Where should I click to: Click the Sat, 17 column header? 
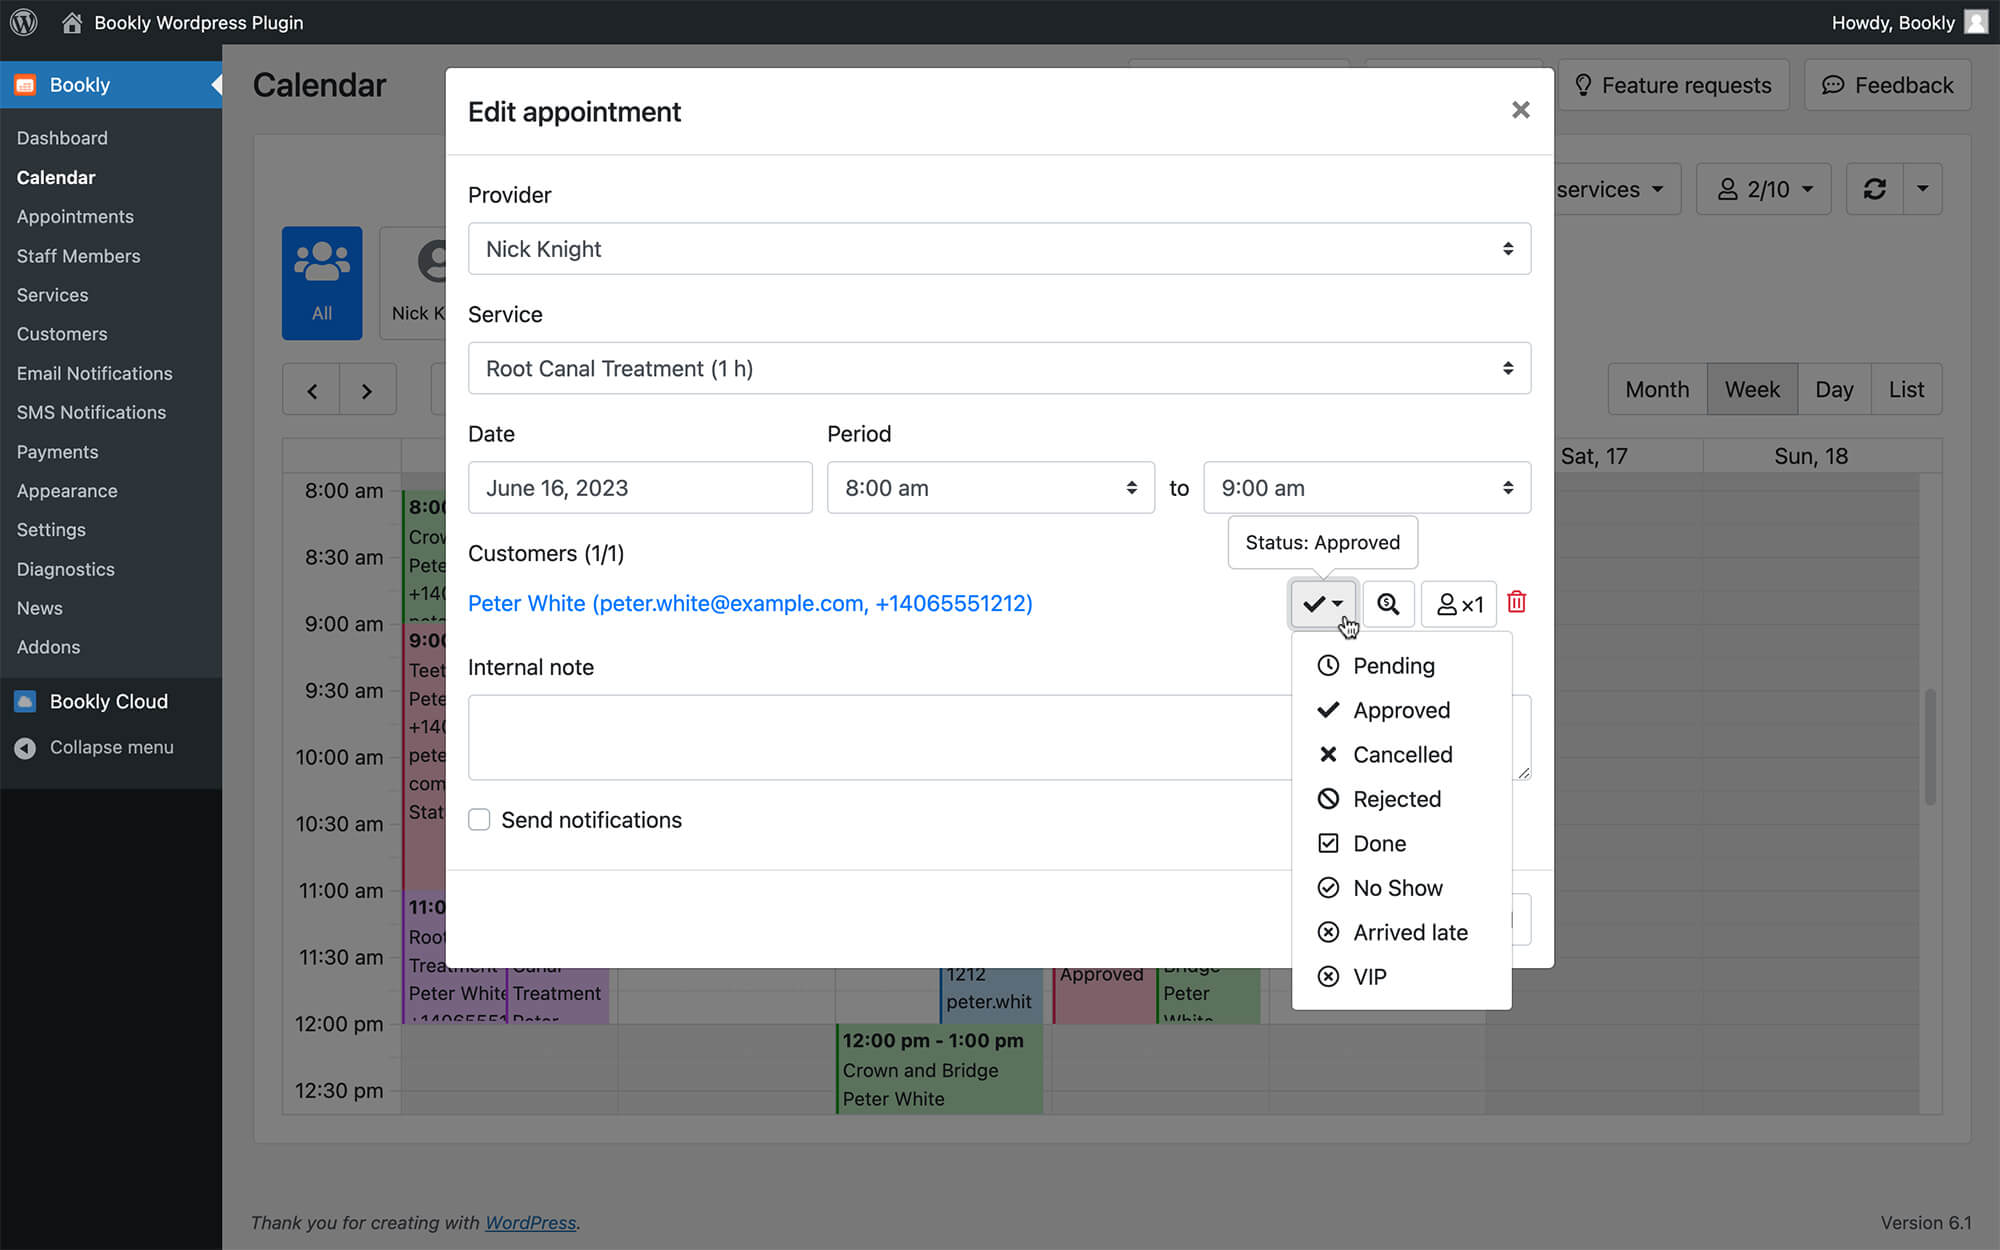(1594, 456)
